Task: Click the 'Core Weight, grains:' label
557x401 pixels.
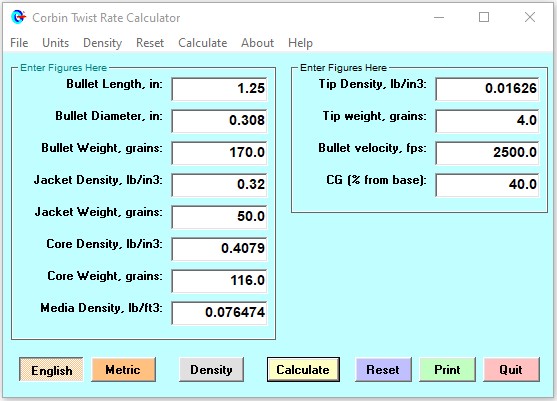Action: click(105, 276)
